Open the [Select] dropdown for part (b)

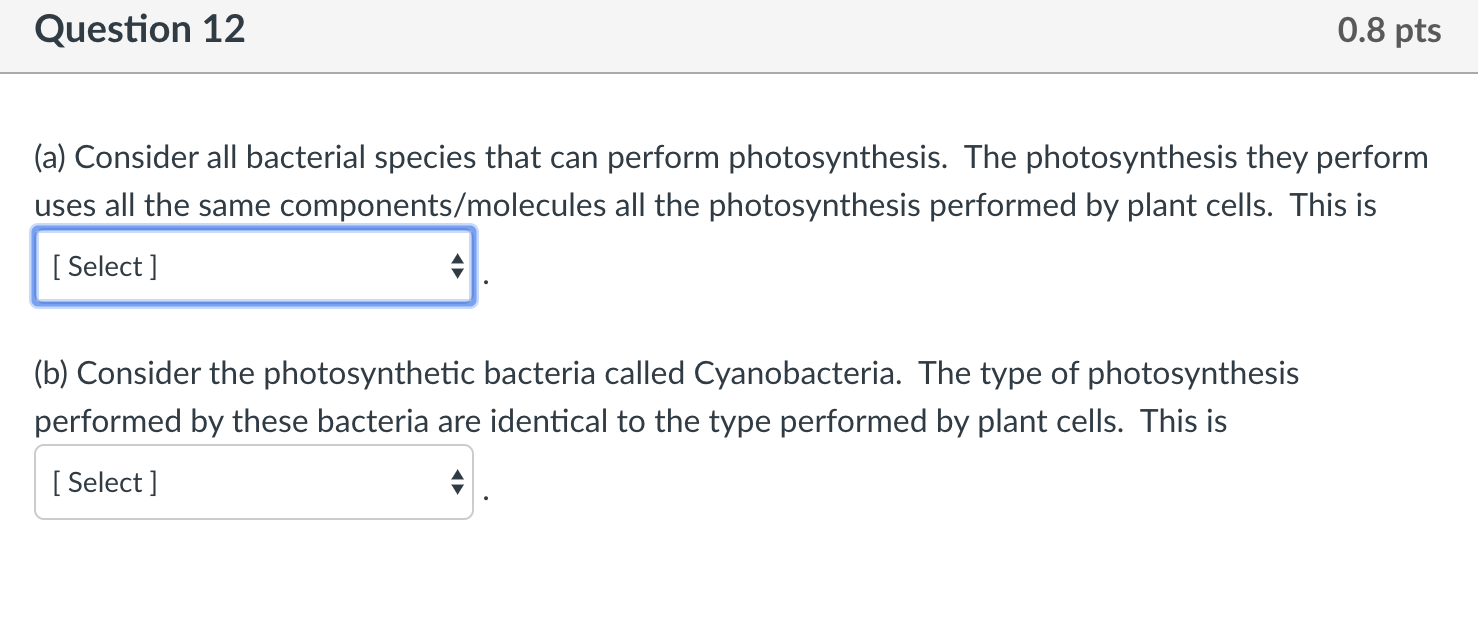(x=253, y=482)
